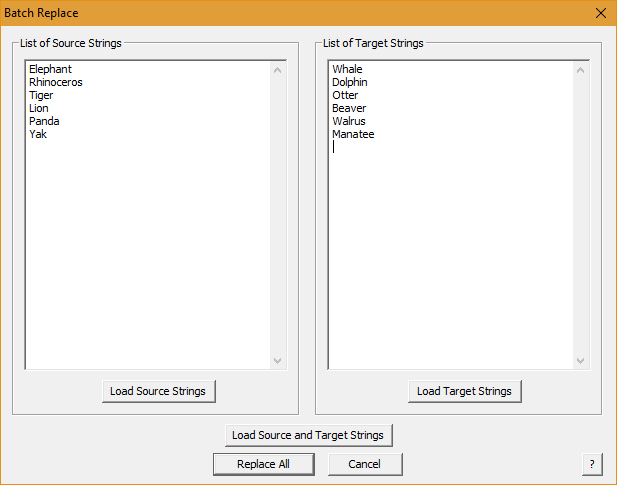Click target list scroll down arrow
This screenshot has height=485, width=617.
580,361
